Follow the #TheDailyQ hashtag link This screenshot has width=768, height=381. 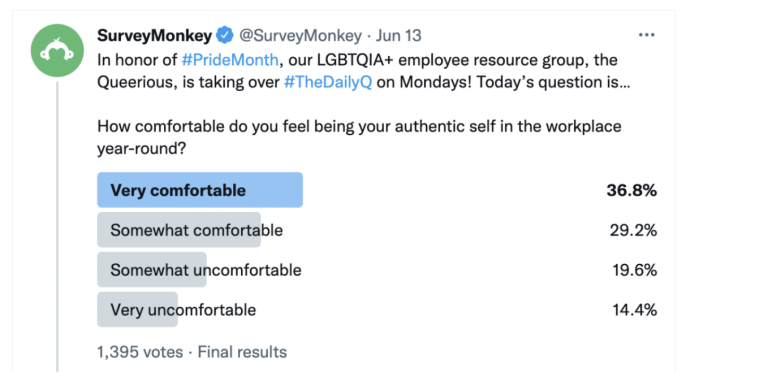[x=328, y=83]
